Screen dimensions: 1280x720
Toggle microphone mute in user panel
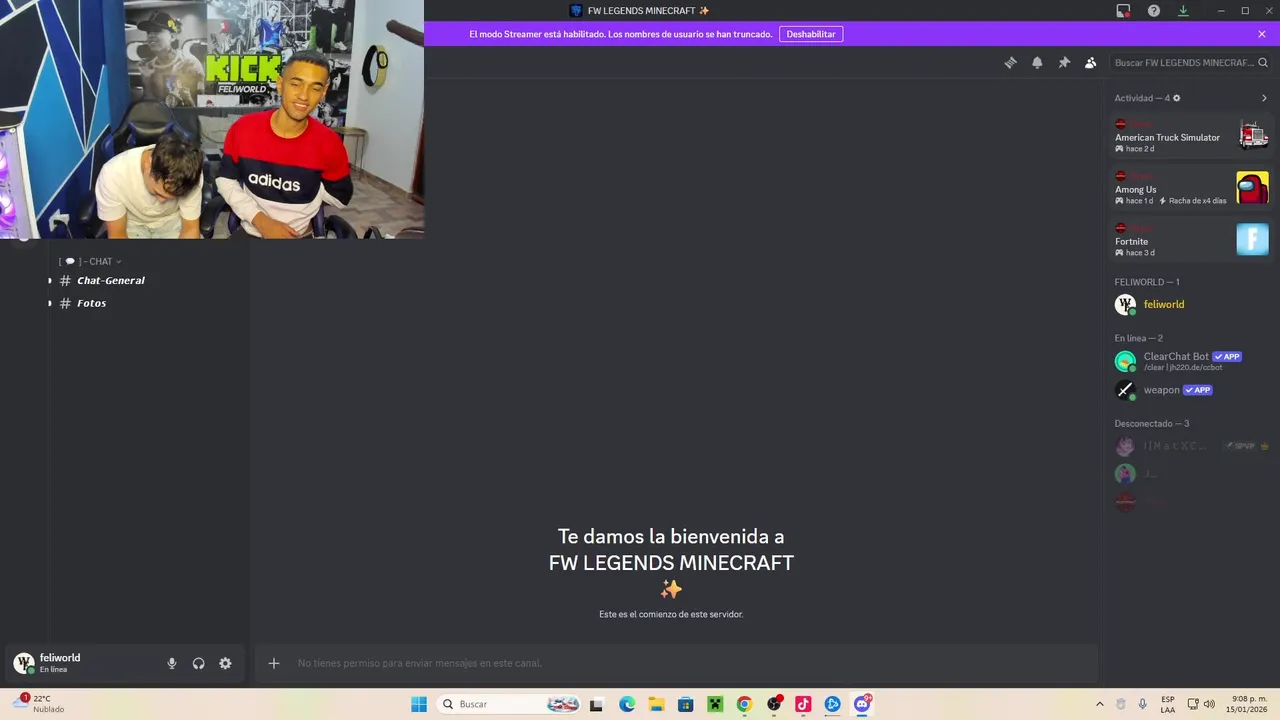(172, 663)
